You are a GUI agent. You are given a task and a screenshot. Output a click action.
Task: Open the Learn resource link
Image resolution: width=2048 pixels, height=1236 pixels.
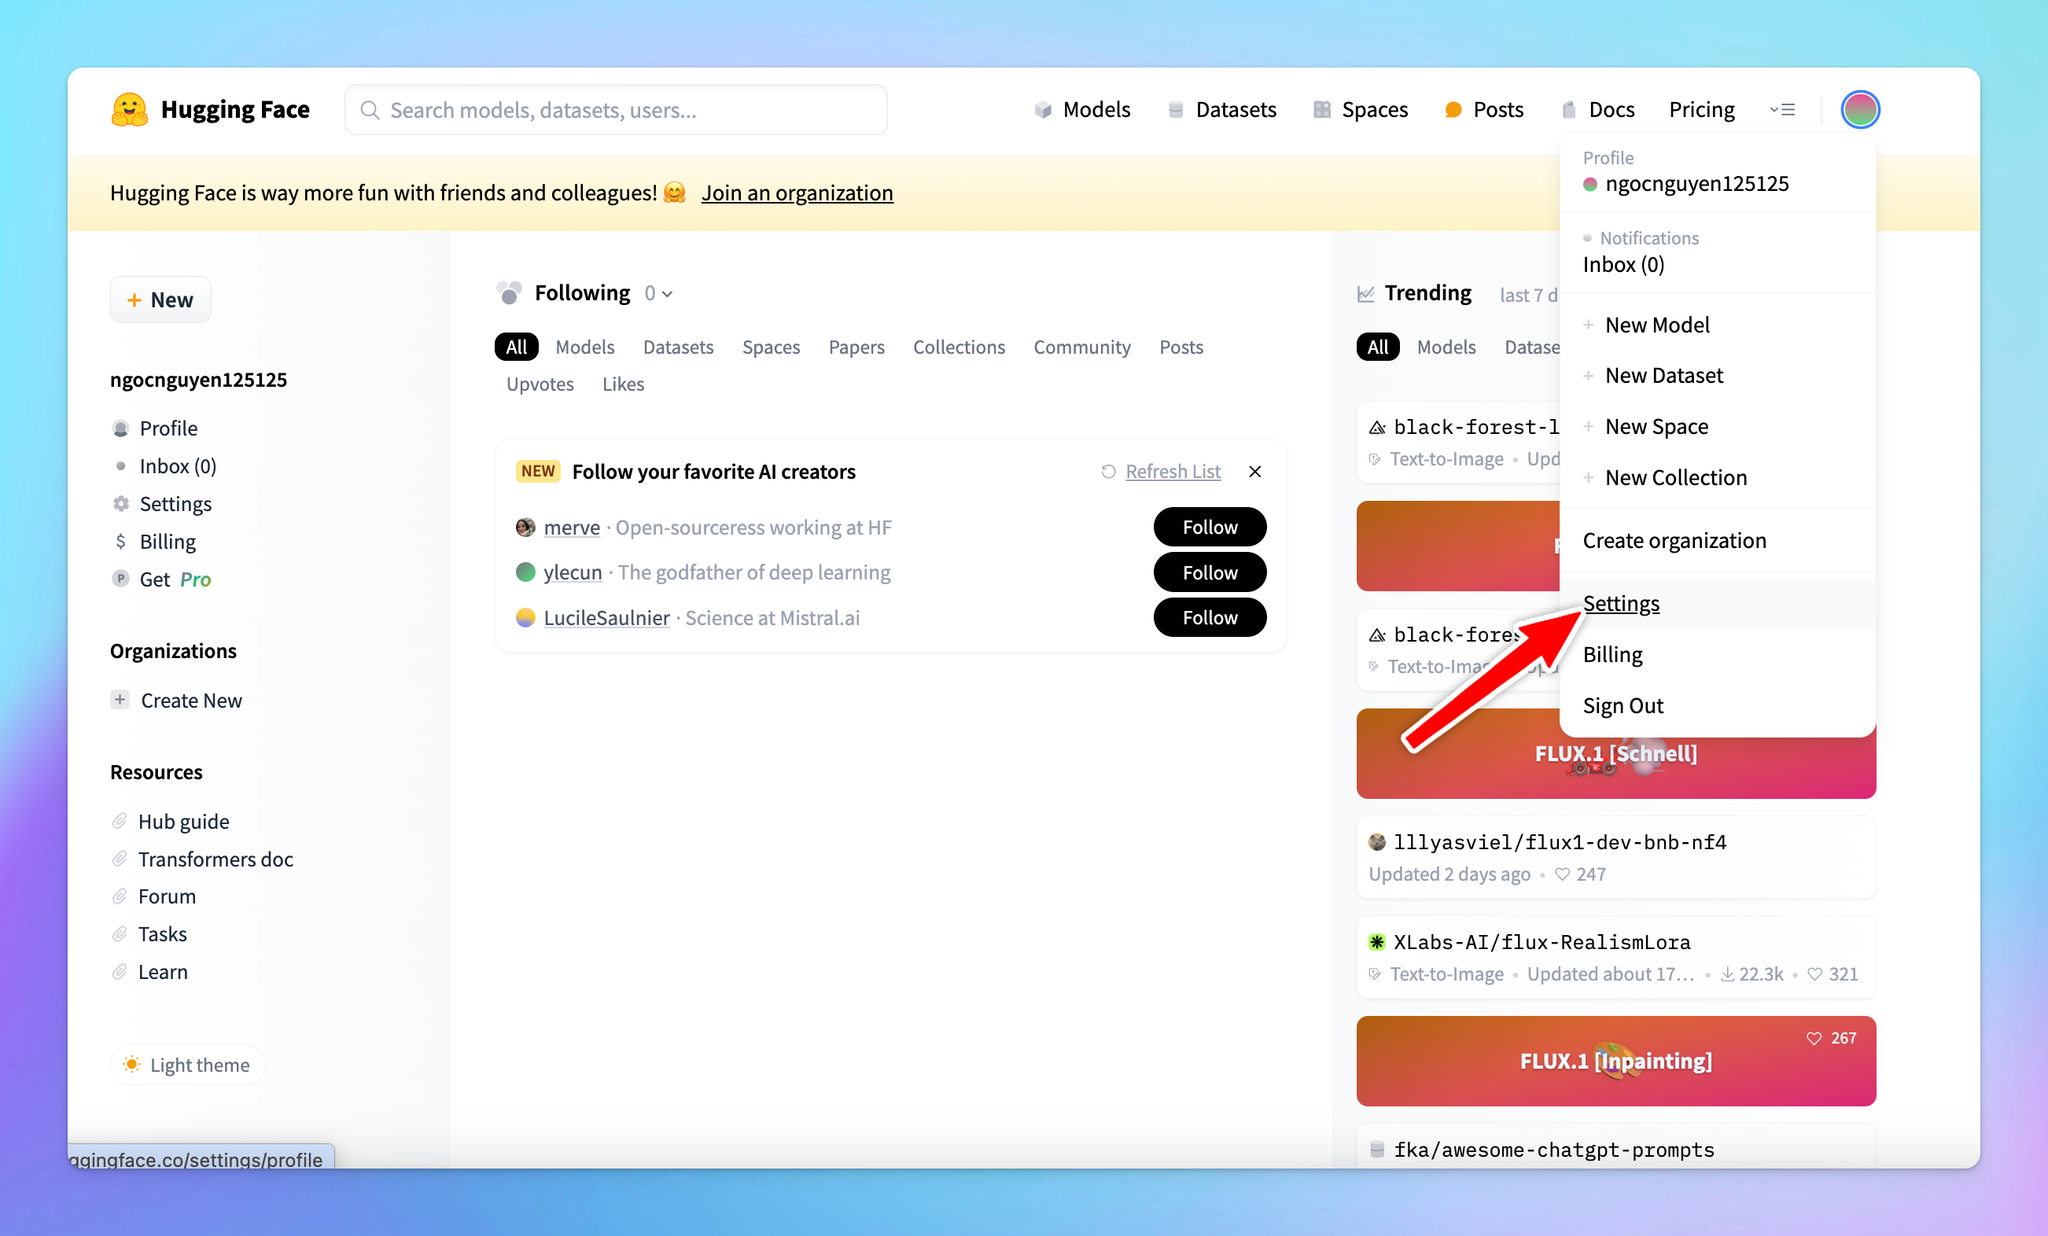tap(163, 972)
